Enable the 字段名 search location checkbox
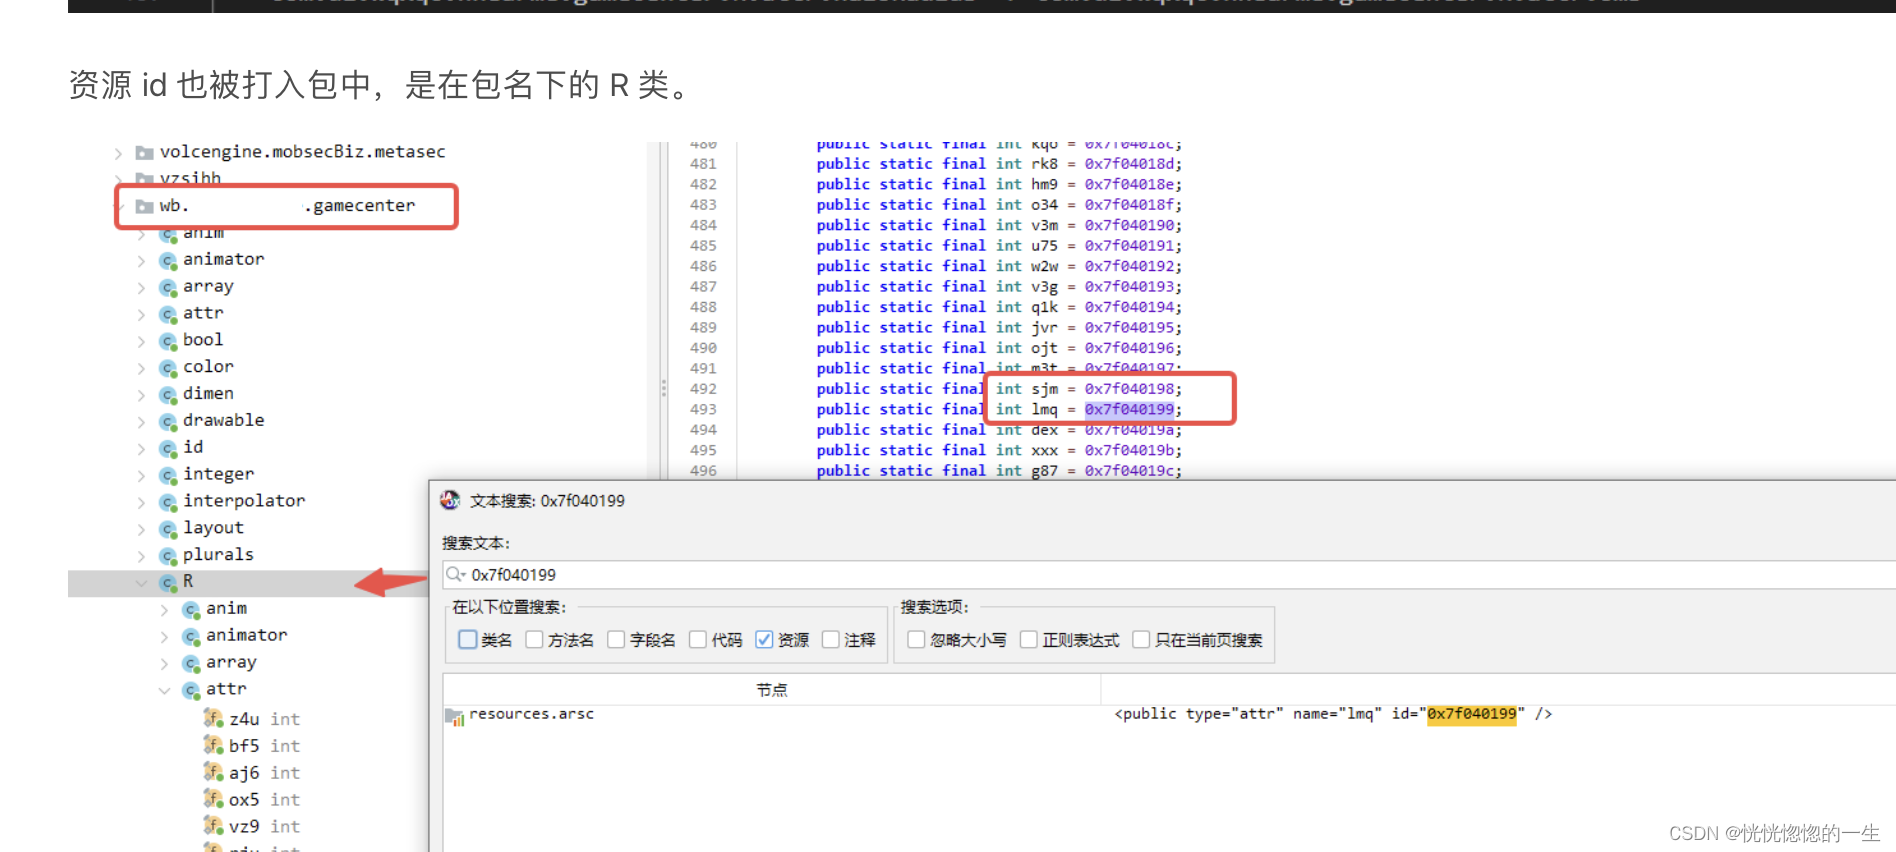This screenshot has width=1896, height=852. click(x=616, y=639)
